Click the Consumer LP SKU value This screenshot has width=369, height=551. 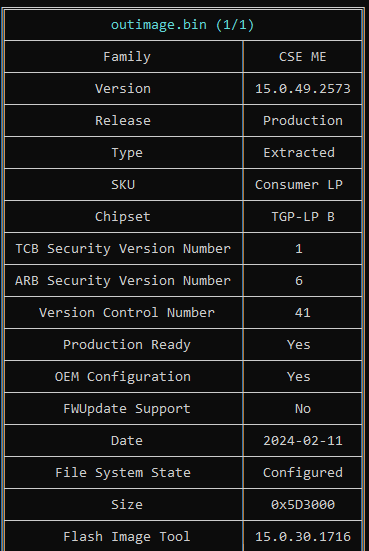pos(299,184)
